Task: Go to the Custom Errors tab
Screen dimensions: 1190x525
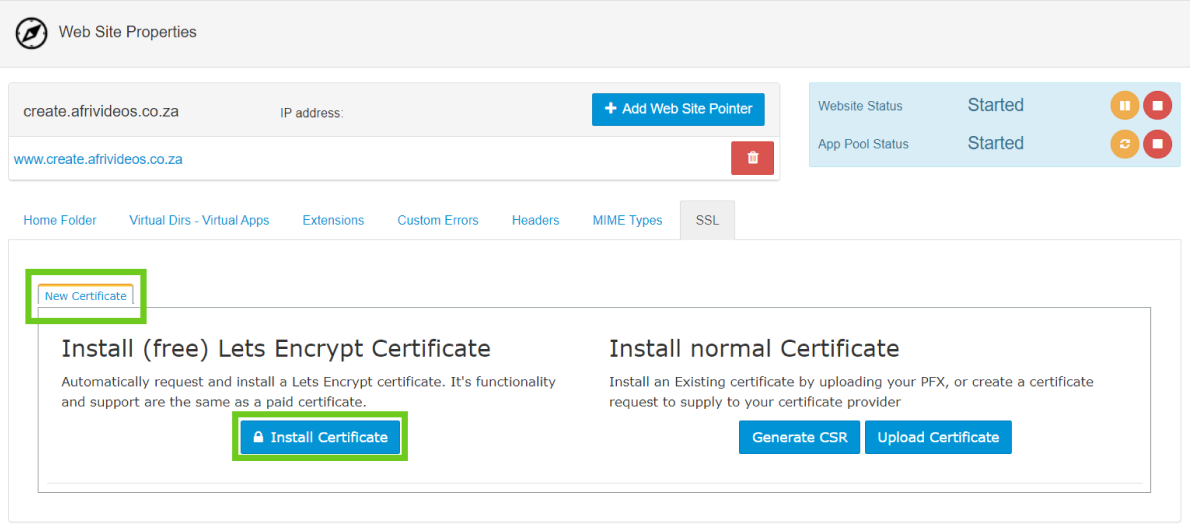Action: click(x=438, y=220)
